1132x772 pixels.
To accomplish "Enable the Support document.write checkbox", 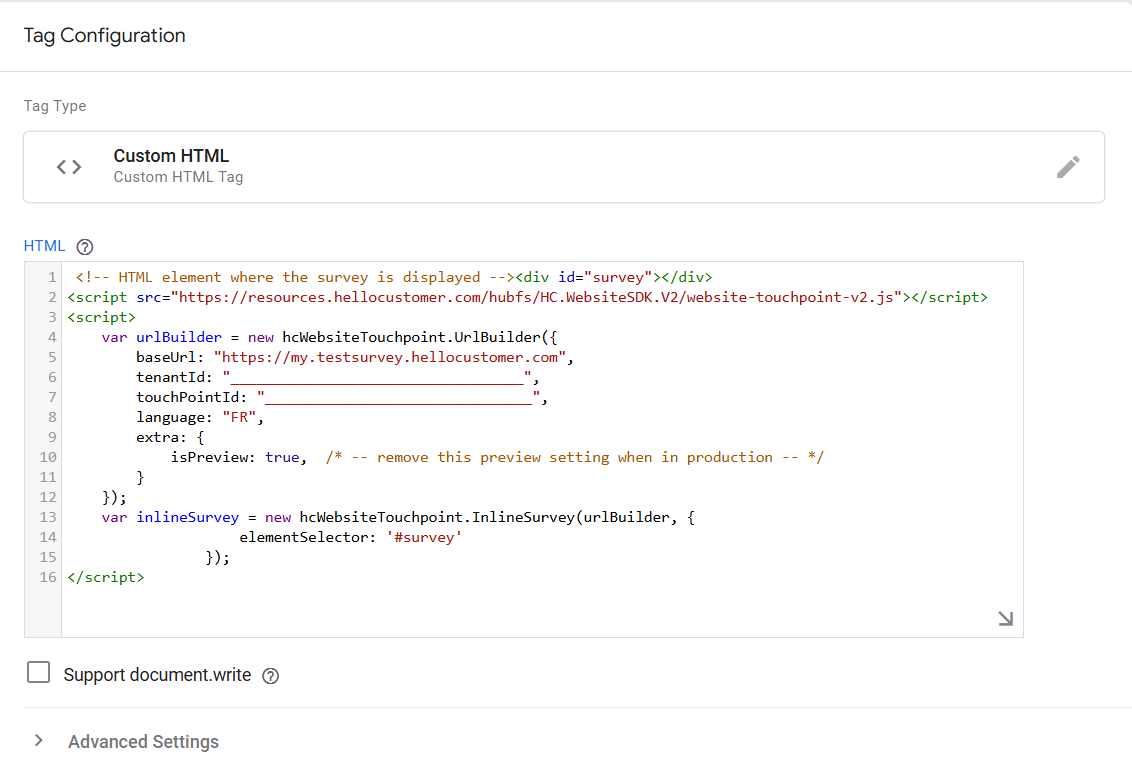I will pos(39,673).
